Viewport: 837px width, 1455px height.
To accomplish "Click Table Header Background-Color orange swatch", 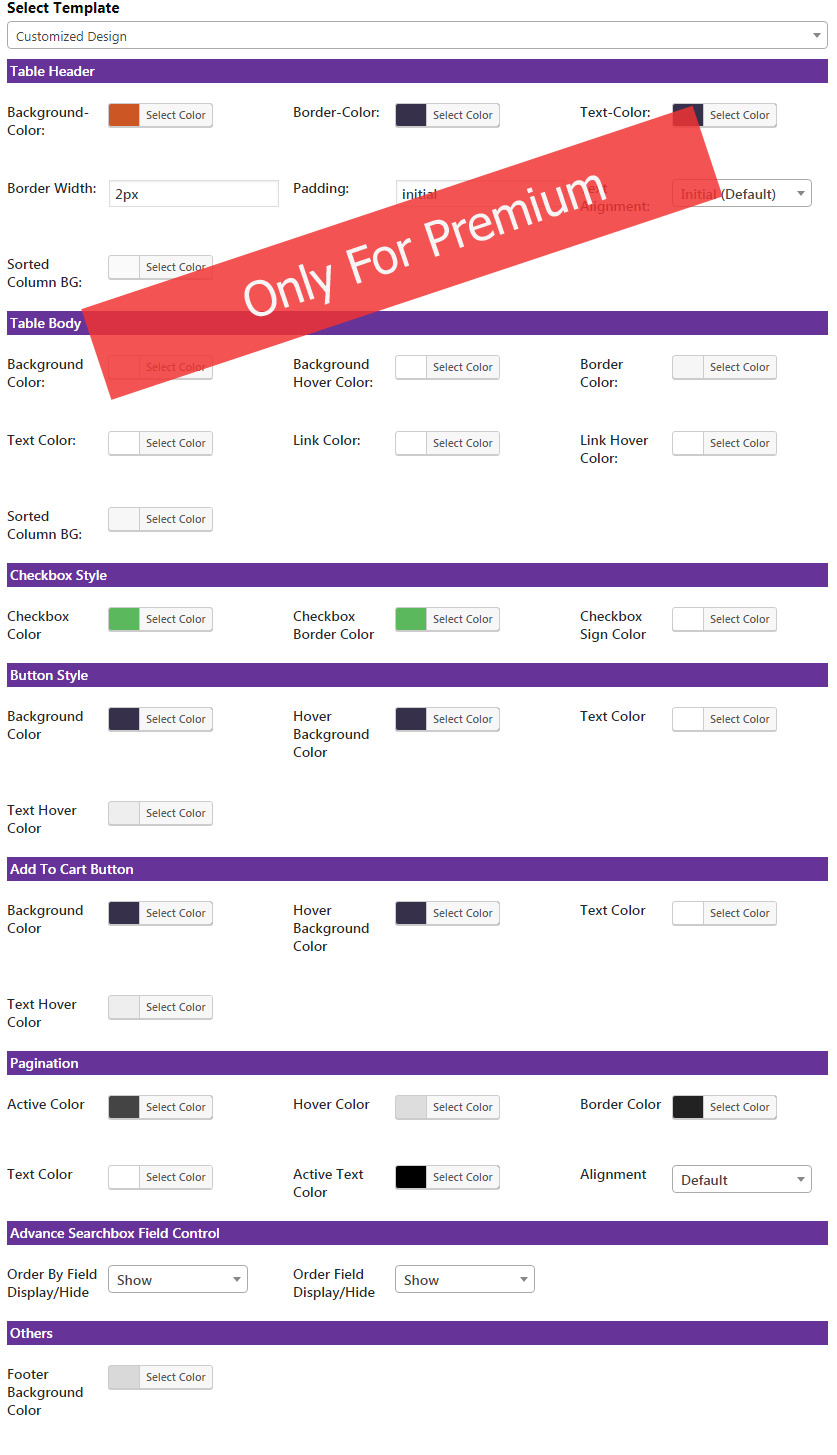I will coord(124,115).
